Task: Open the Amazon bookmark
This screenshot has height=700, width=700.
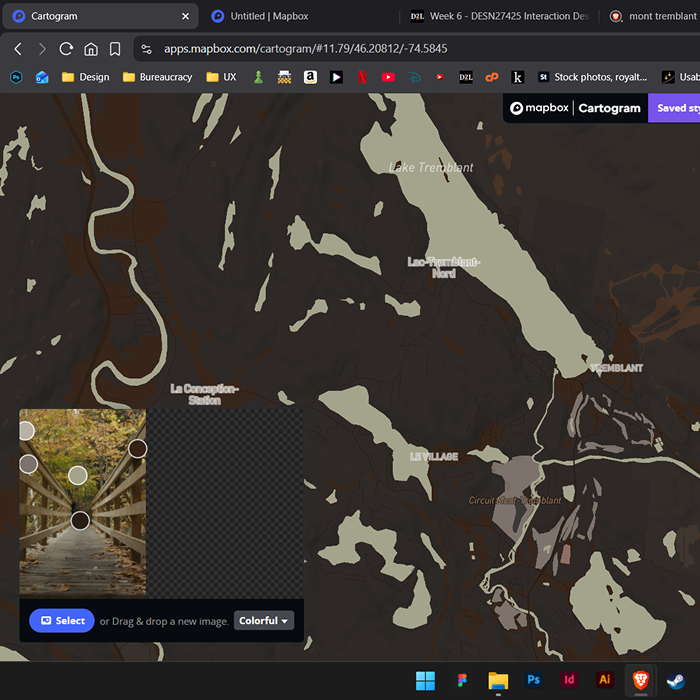Action: [310, 77]
